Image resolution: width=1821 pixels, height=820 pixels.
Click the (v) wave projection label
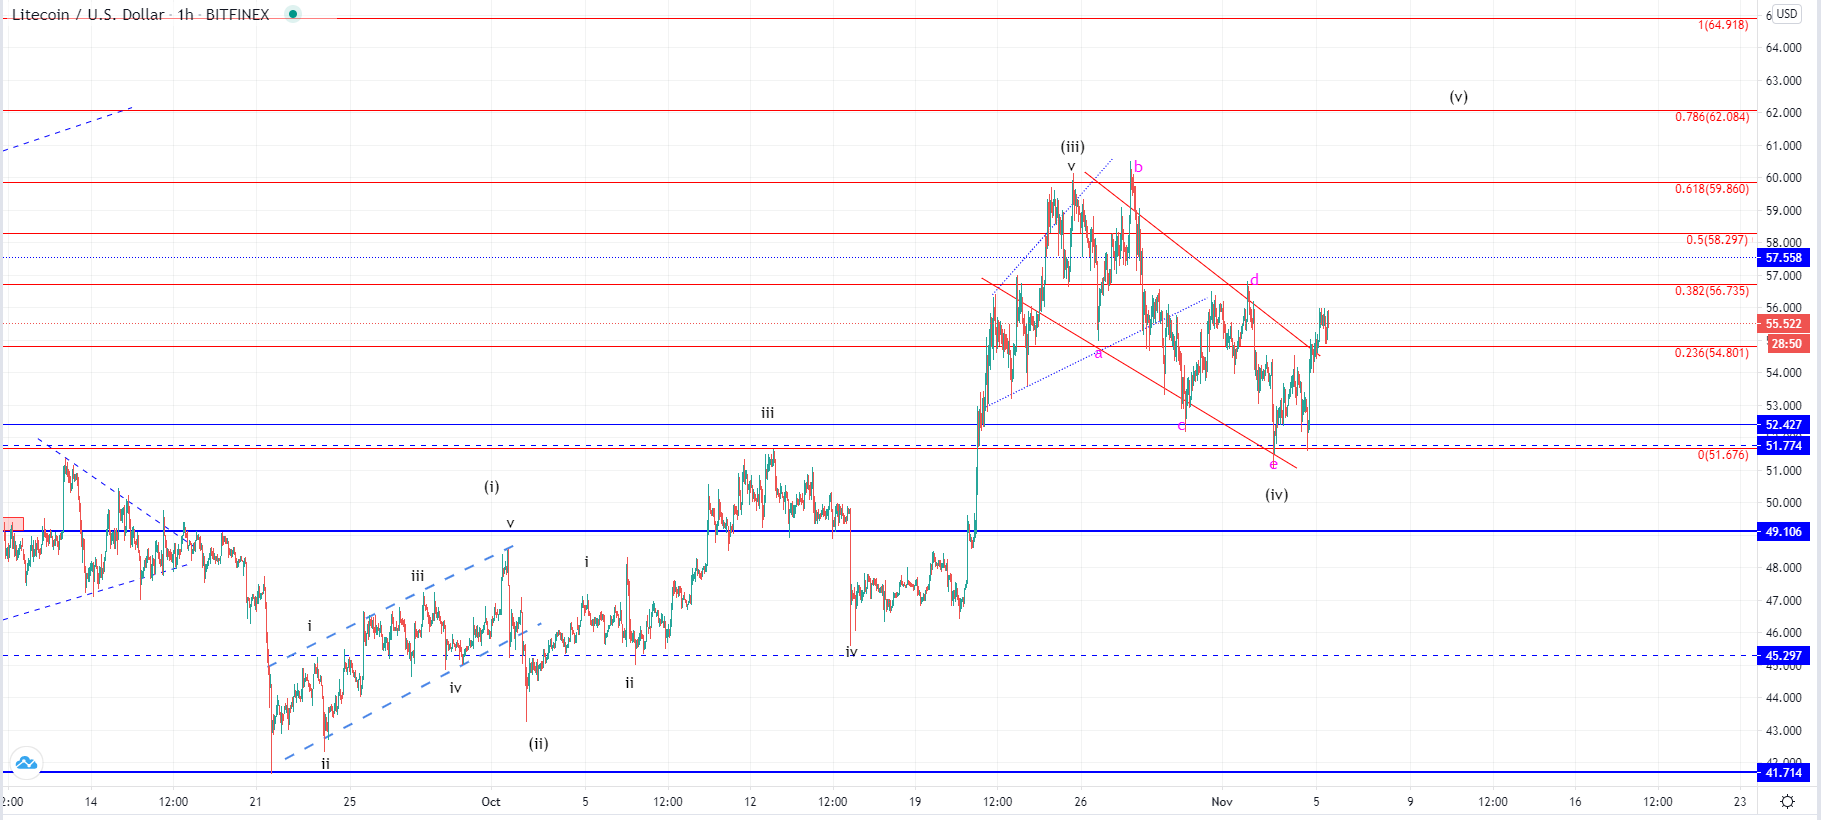point(1458,97)
